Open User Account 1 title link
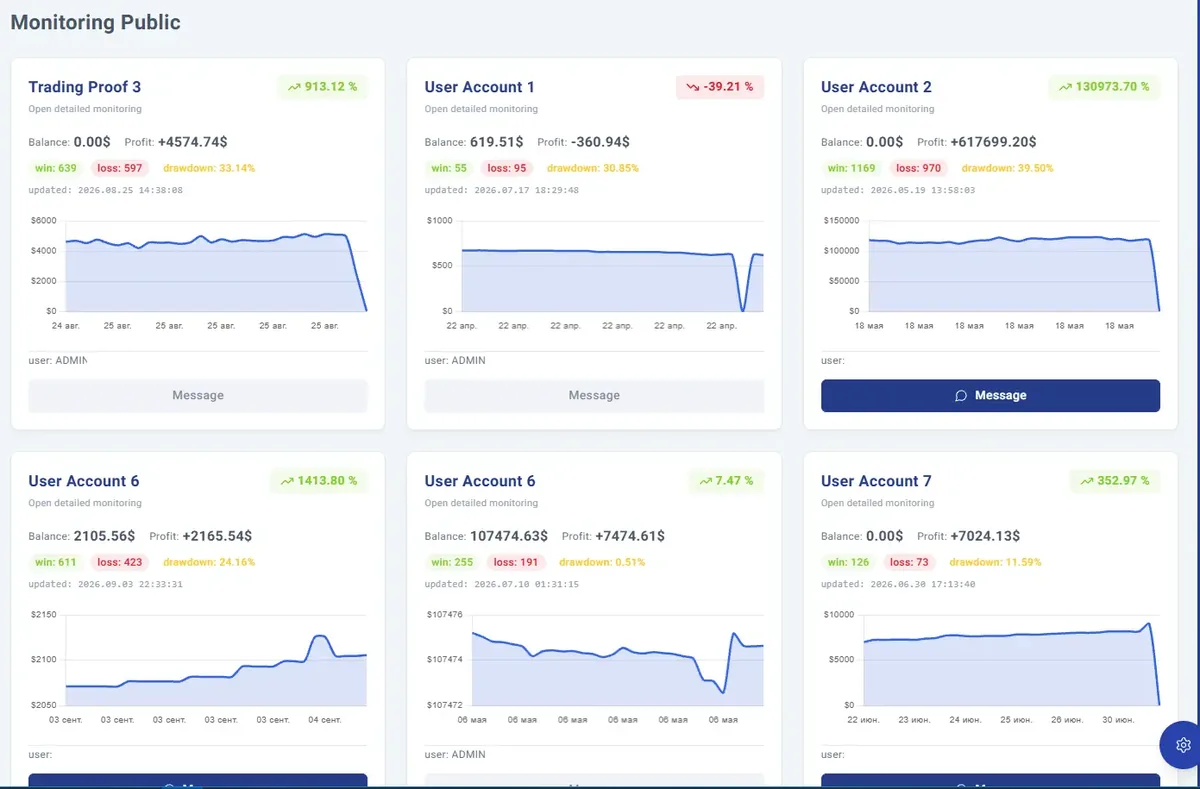This screenshot has height=789, width=1200. [x=479, y=87]
